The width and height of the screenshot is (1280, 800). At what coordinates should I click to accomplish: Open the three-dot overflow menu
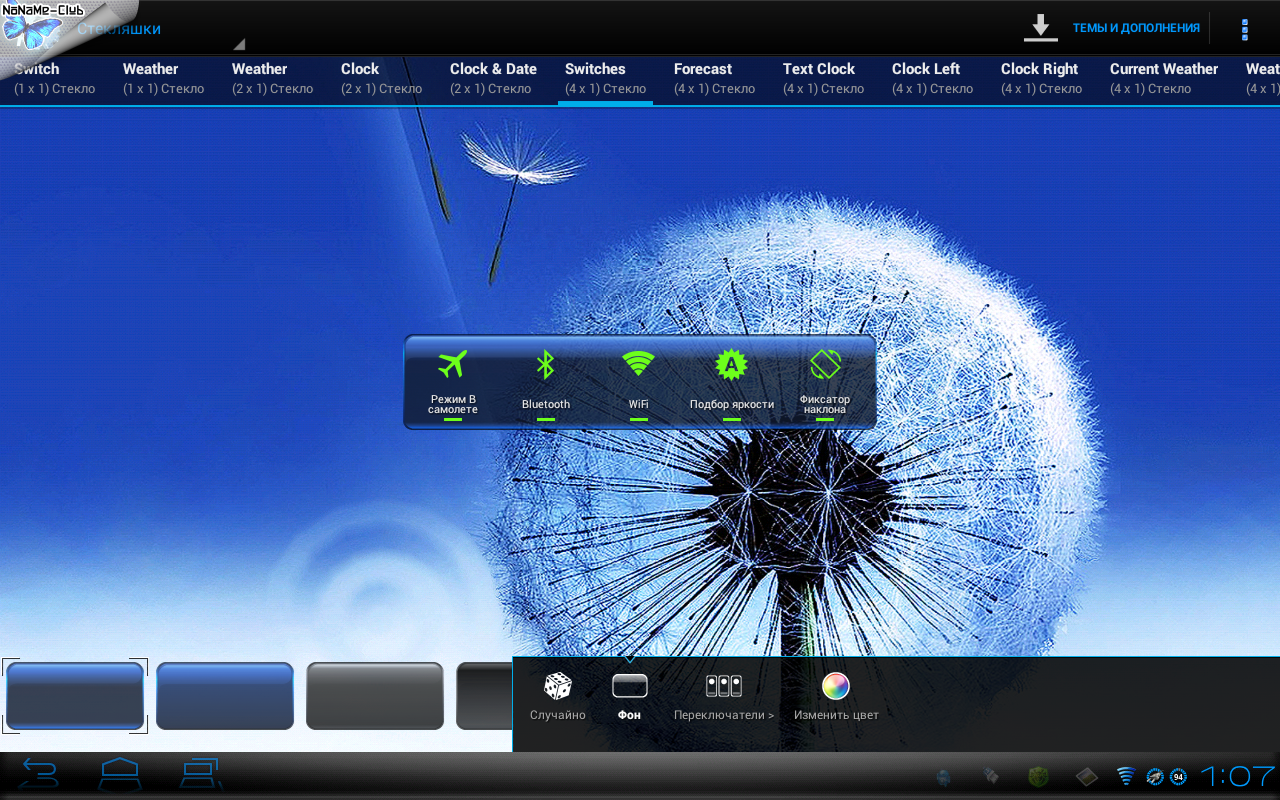coord(1244,29)
